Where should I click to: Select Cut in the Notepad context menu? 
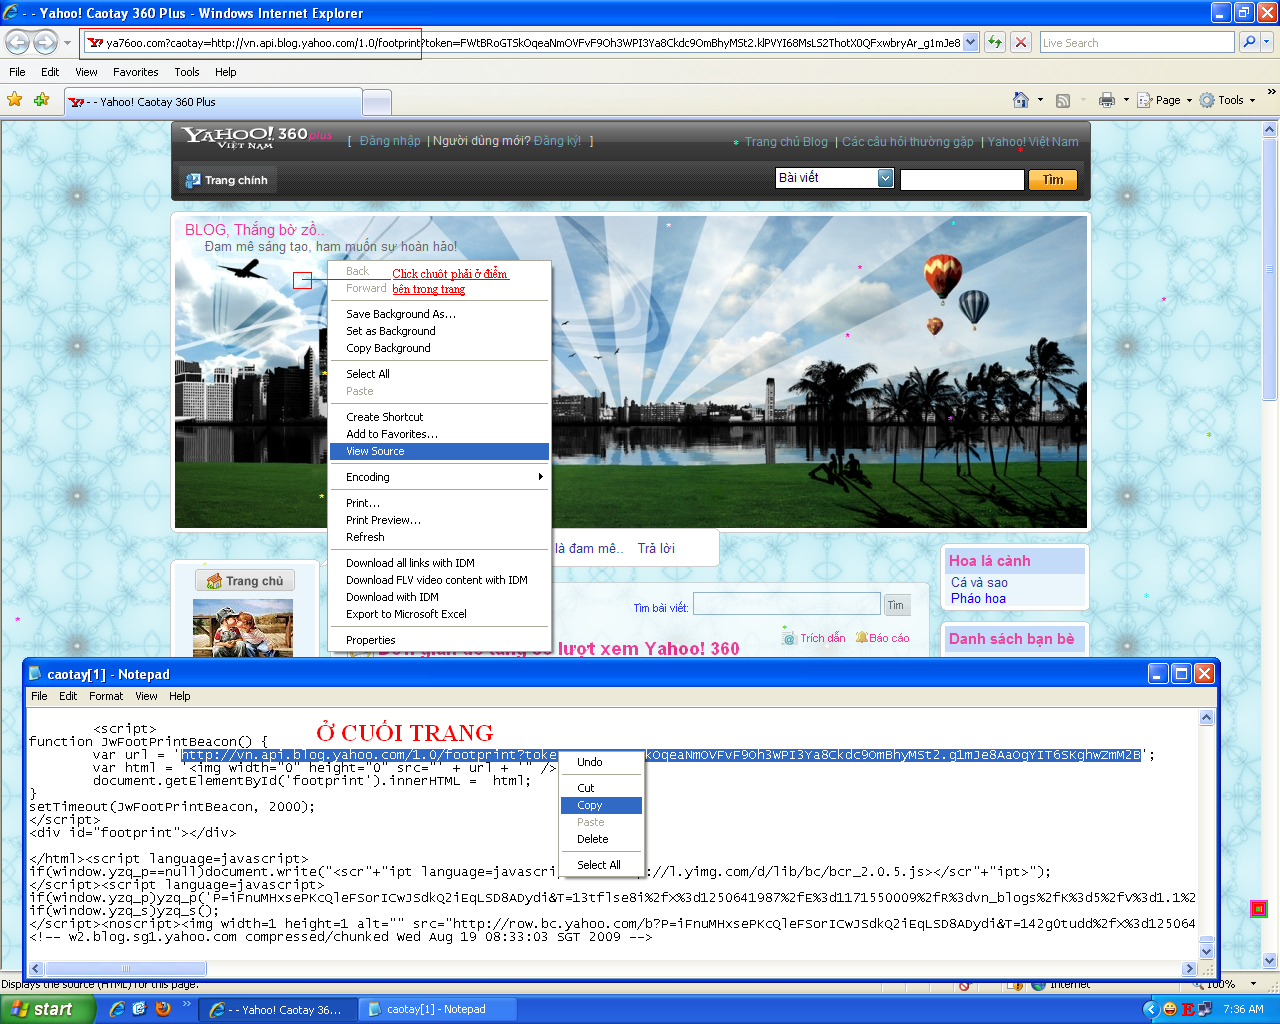[601, 788]
